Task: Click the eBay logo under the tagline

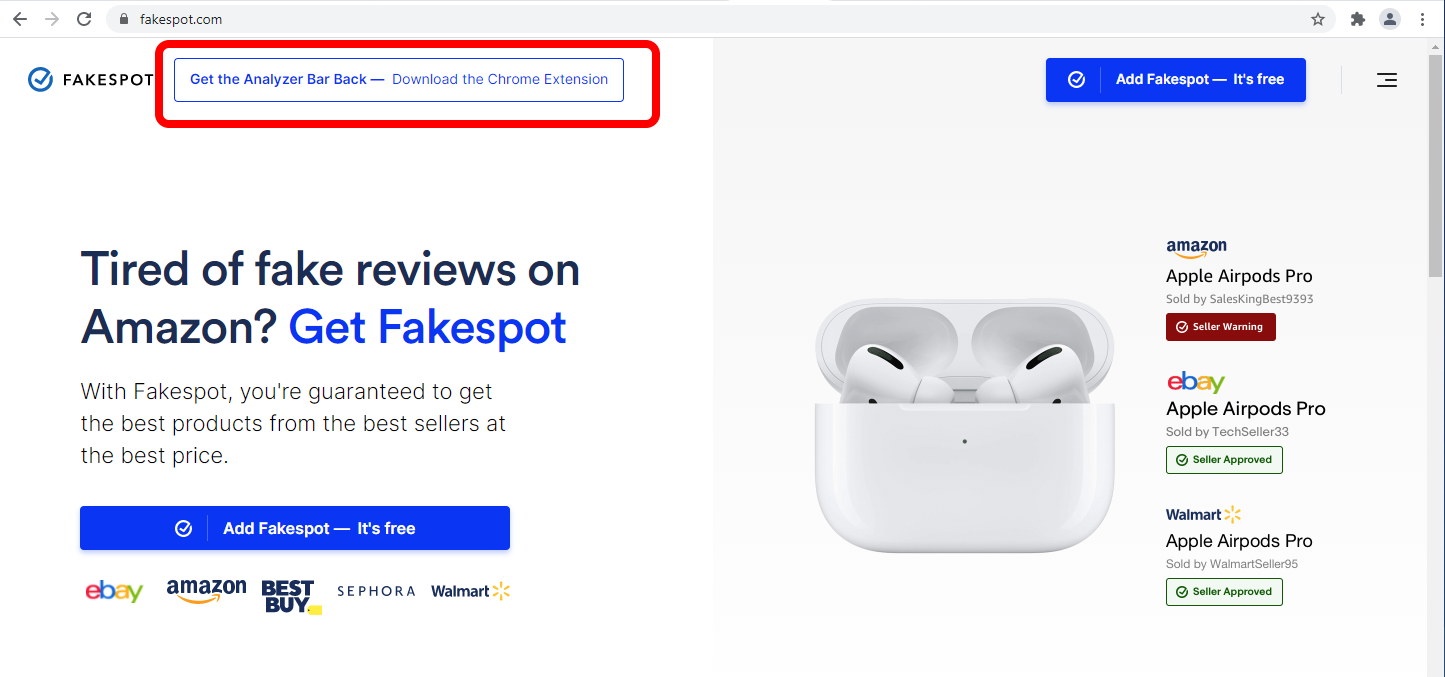Action: (x=114, y=591)
